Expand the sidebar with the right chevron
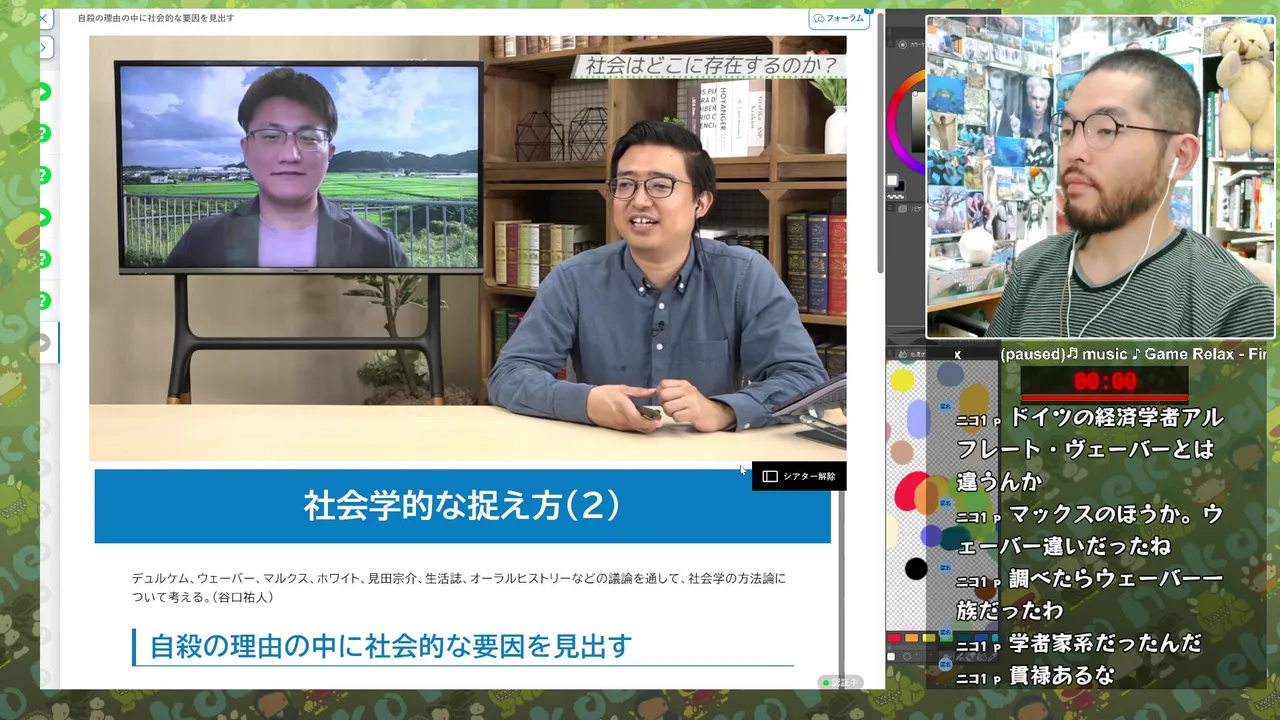Viewport: 1280px width, 720px height. click(x=44, y=48)
